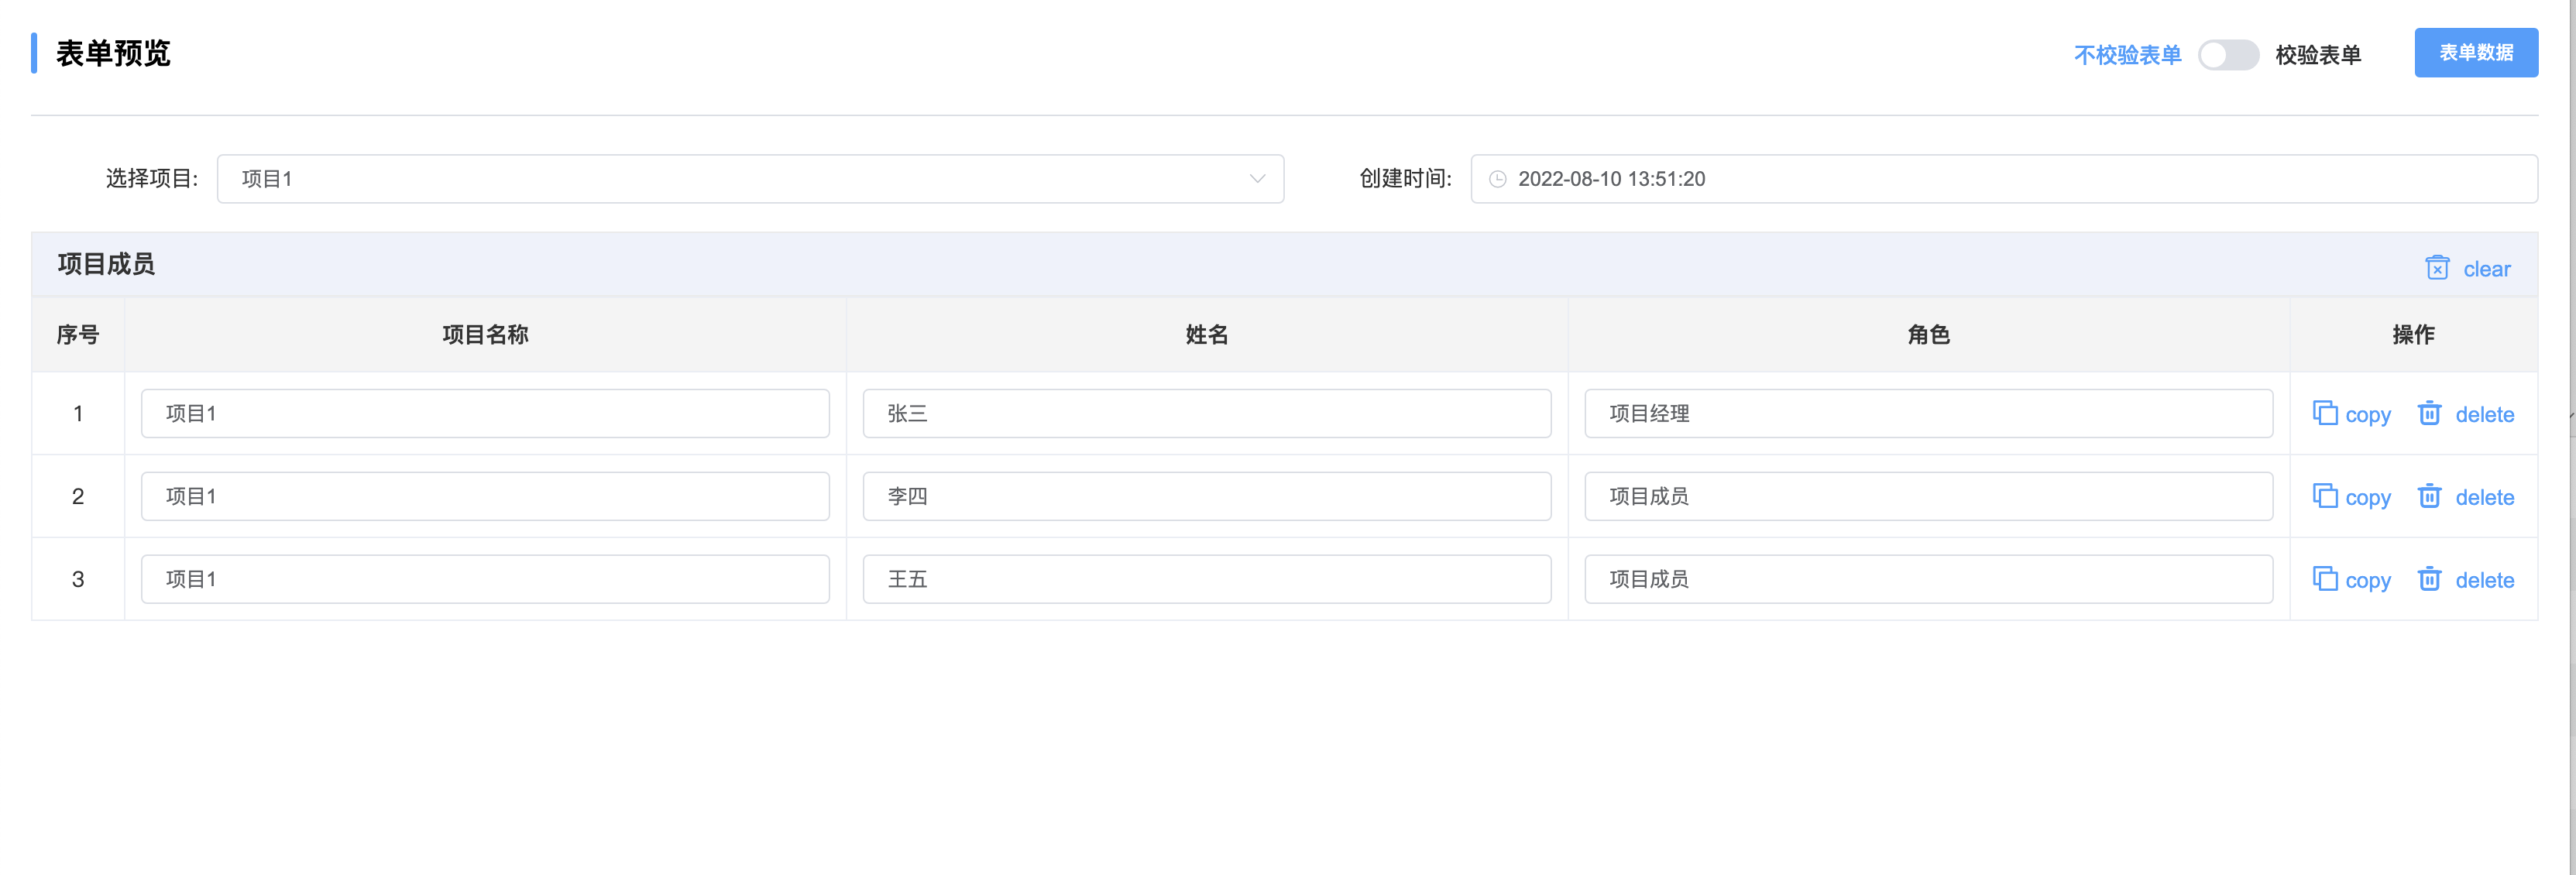Click the copy link for 张三 row
The height and width of the screenshot is (875, 2576).
(2368, 415)
